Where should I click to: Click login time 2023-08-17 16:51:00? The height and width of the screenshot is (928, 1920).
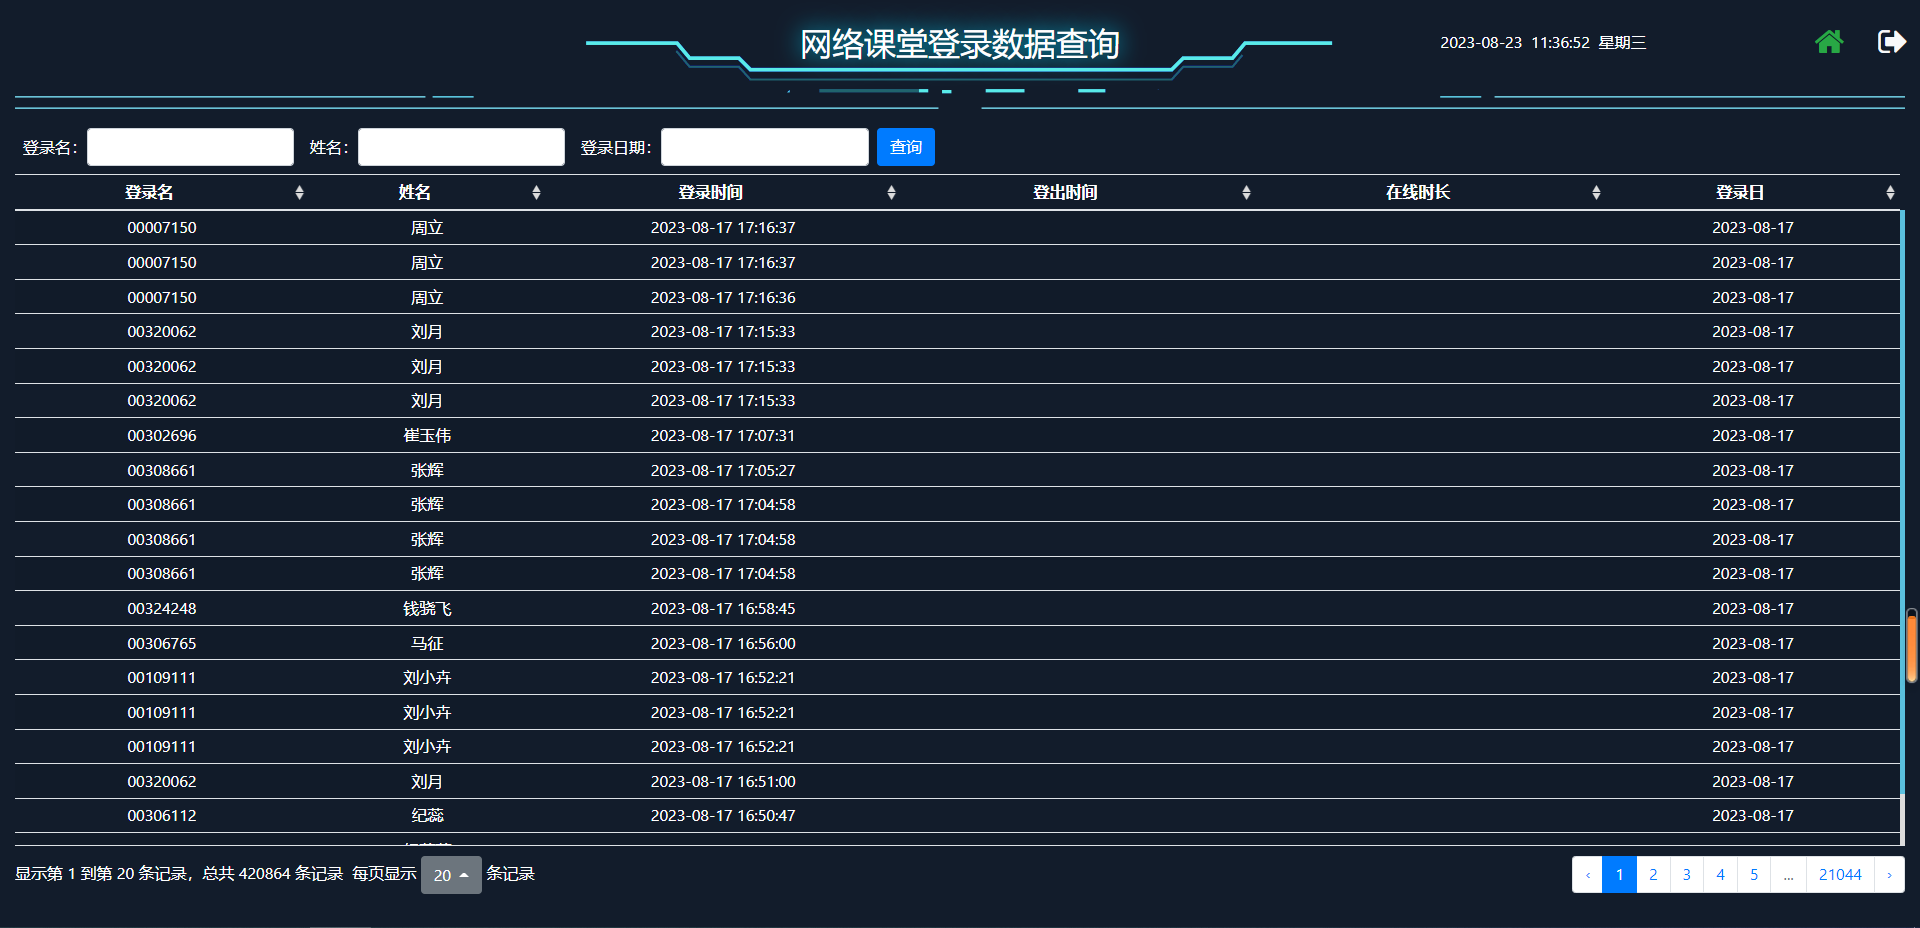[x=723, y=782]
